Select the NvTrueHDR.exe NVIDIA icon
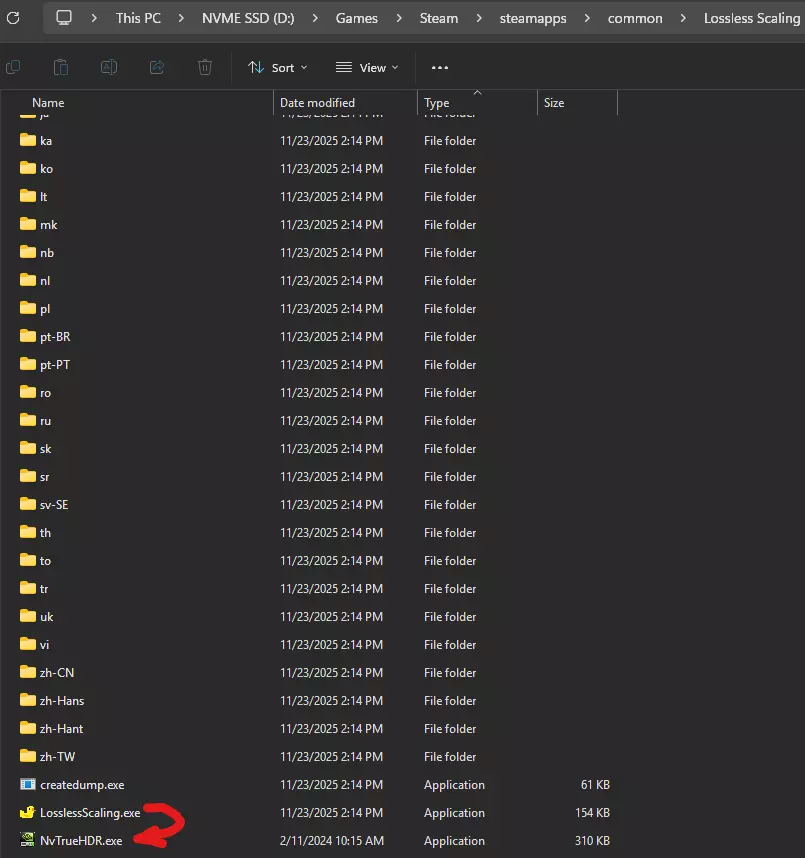Viewport: 805px width, 858px height. tap(27, 840)
